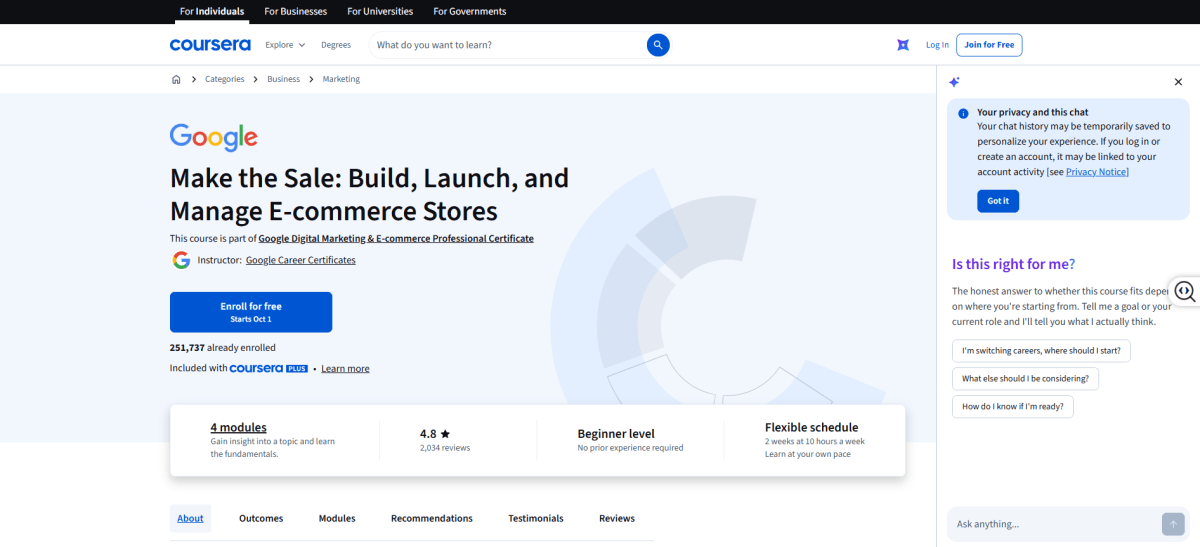1200x547 pixels.
Task: Choose 'How do I know if I'm ready?' suggestion
Action: (1013, 407)
